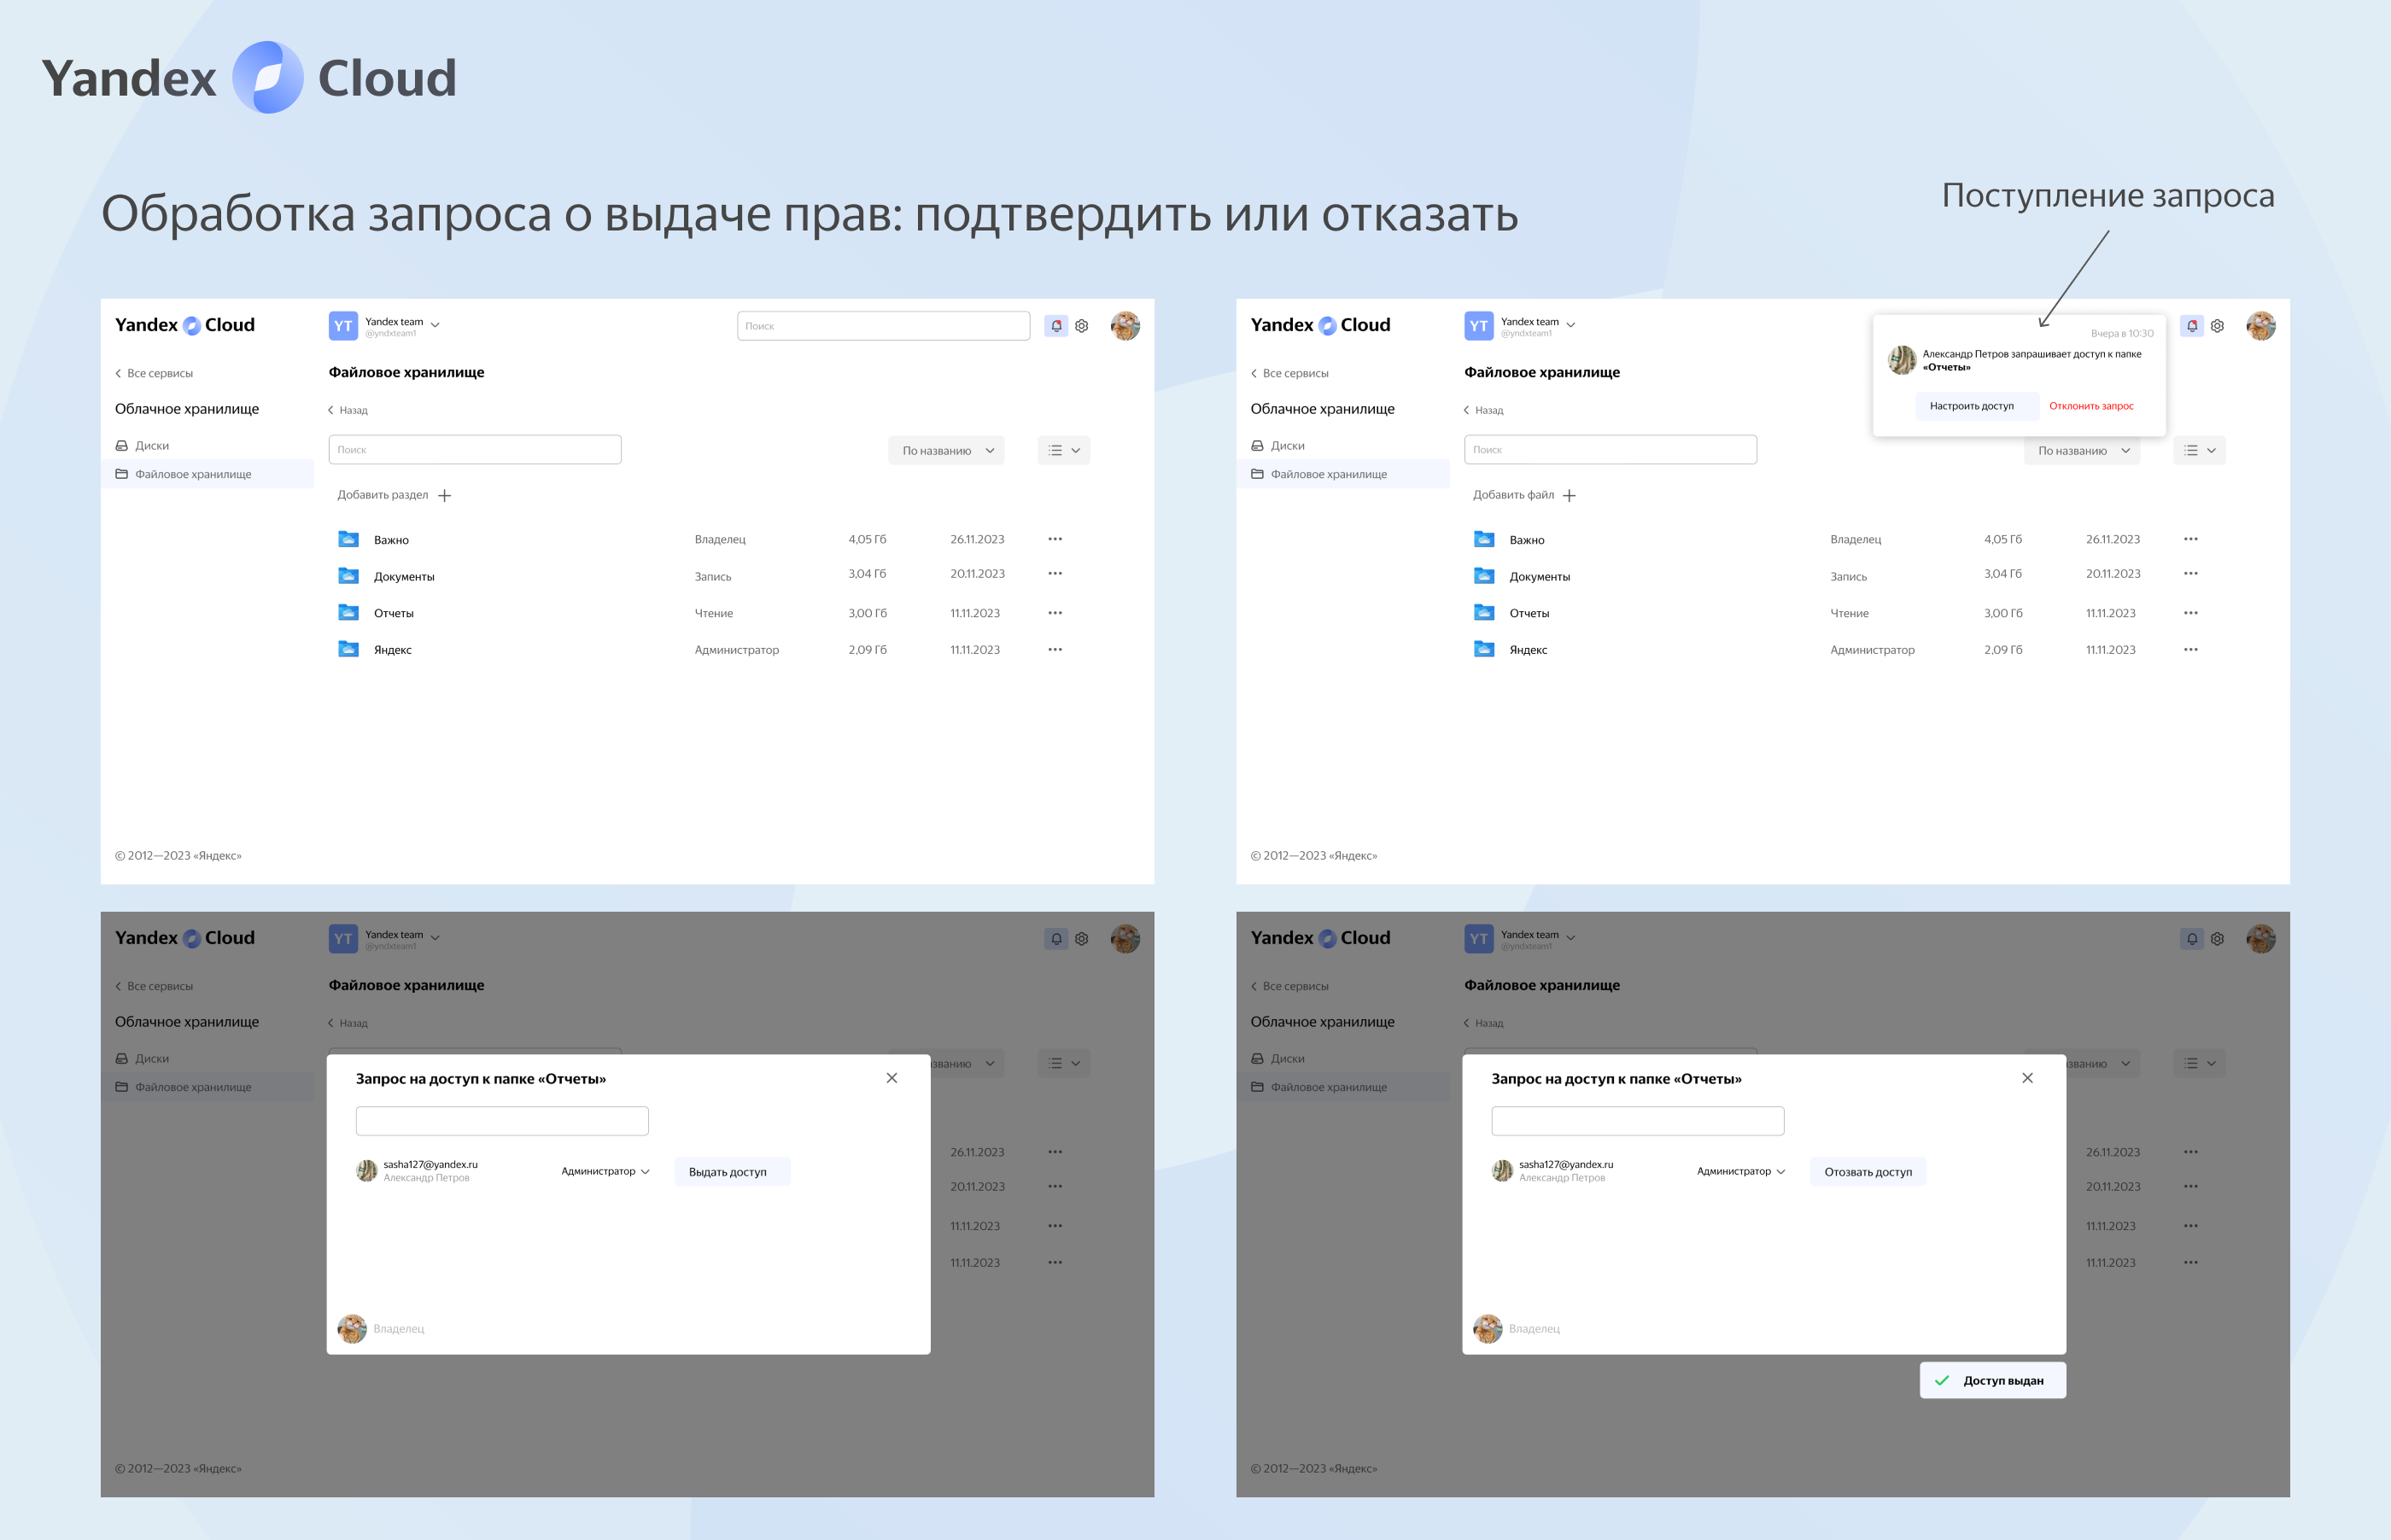
Task: Open role dropdown beside Выдать доступ
Action: [x=605, y=1172]
